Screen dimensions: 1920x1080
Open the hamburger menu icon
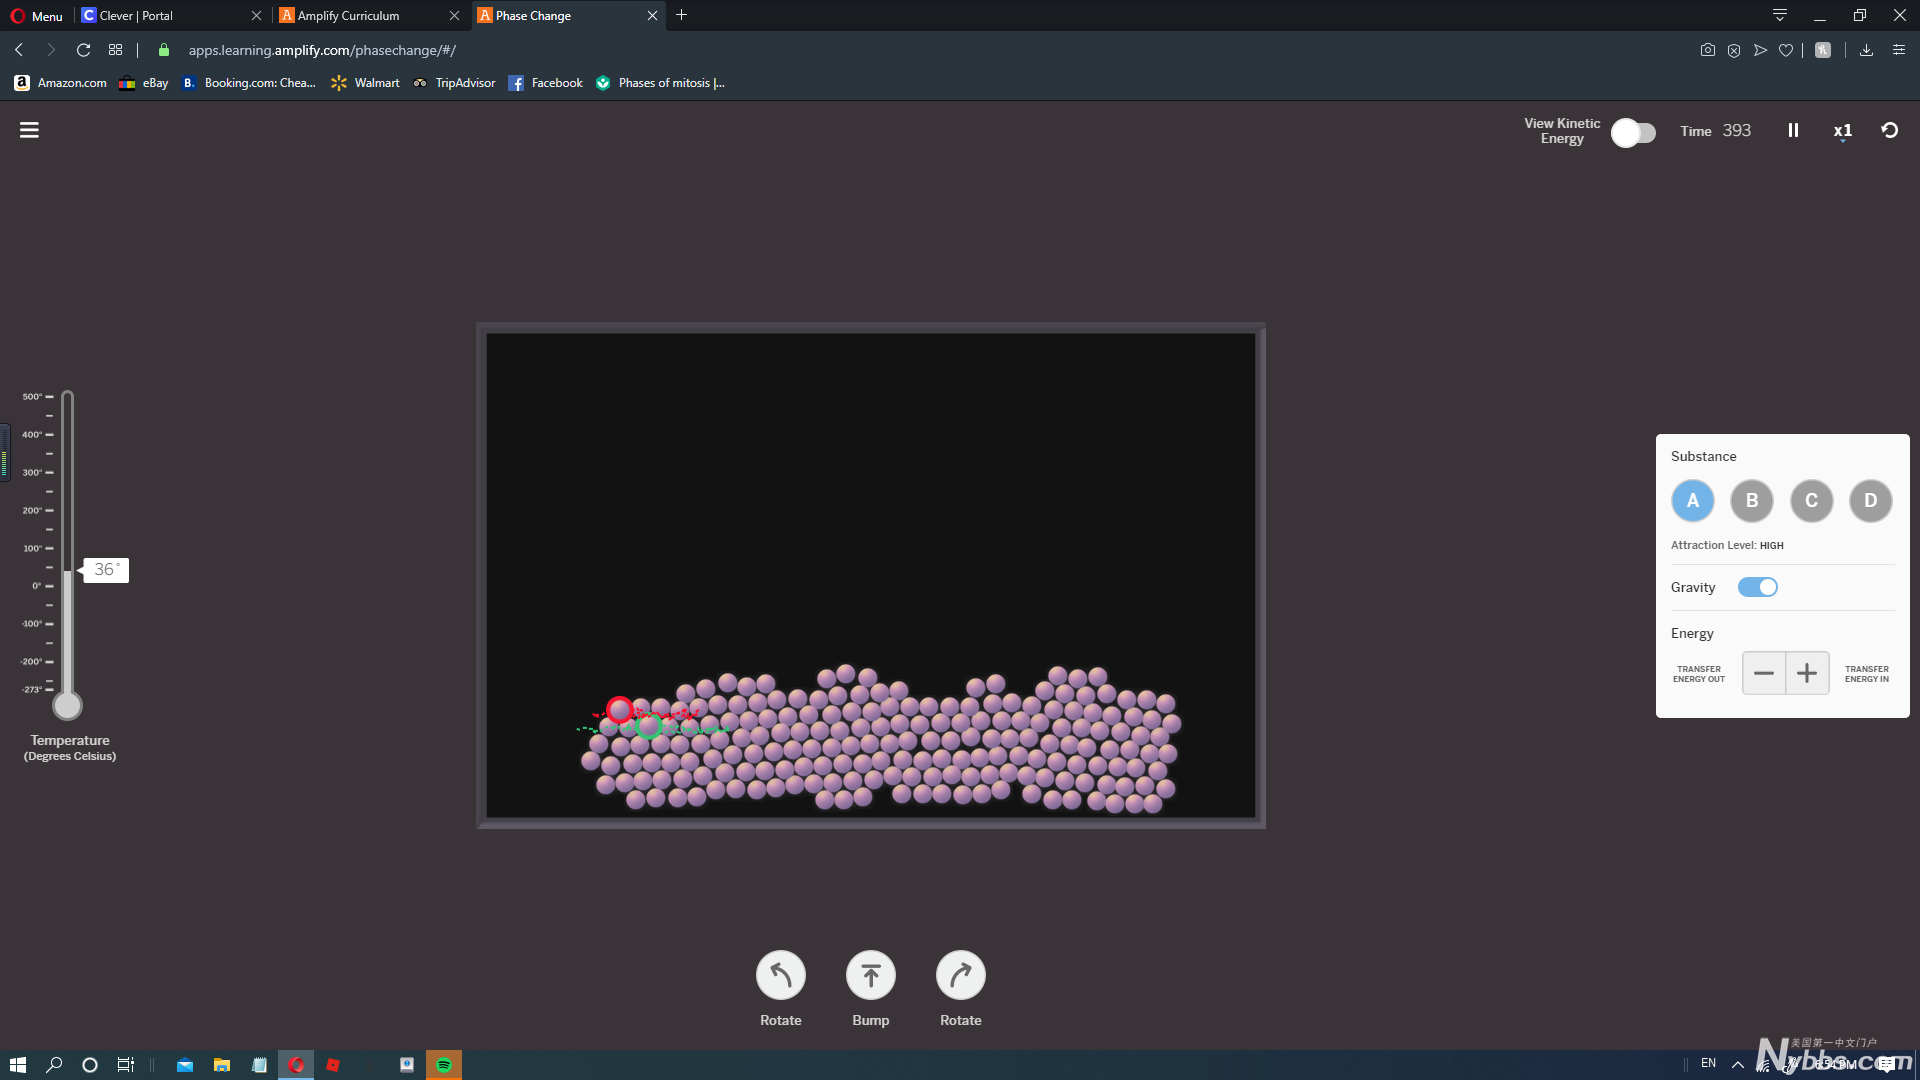29,130
